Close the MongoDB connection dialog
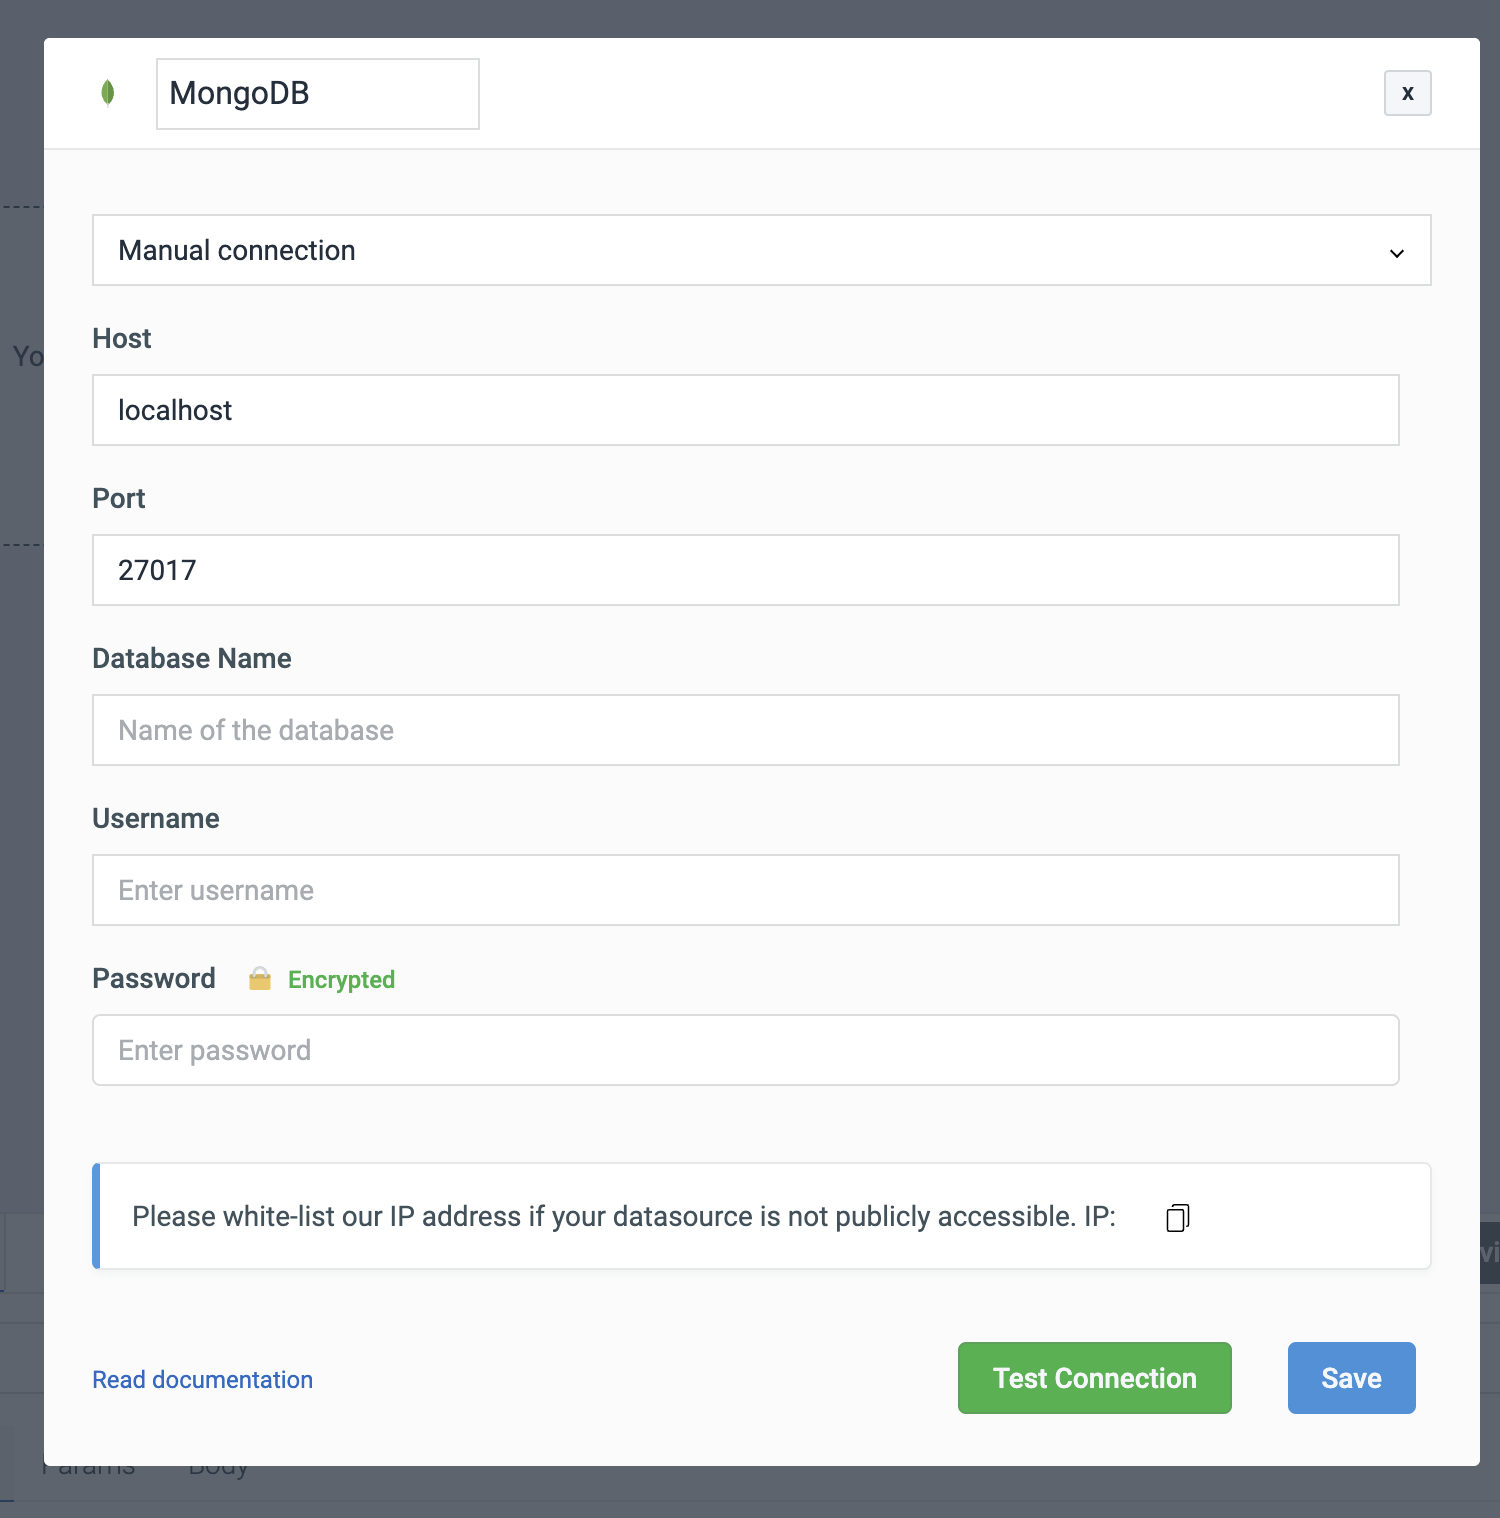This screenshot has width=1500, height=1518. click(x=1407, y=92)
